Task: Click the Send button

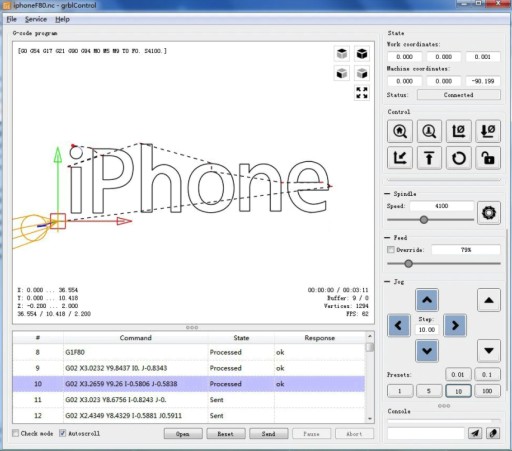Action: tap(268, 434)
